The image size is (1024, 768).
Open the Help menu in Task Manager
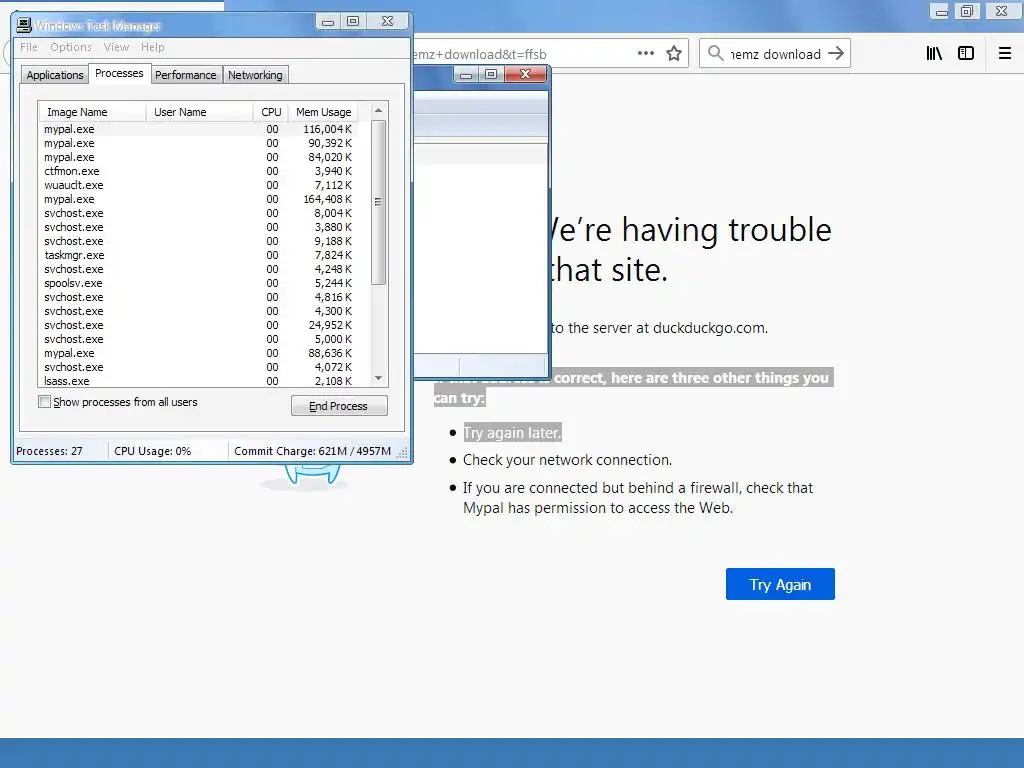click(x=153, y=47)
